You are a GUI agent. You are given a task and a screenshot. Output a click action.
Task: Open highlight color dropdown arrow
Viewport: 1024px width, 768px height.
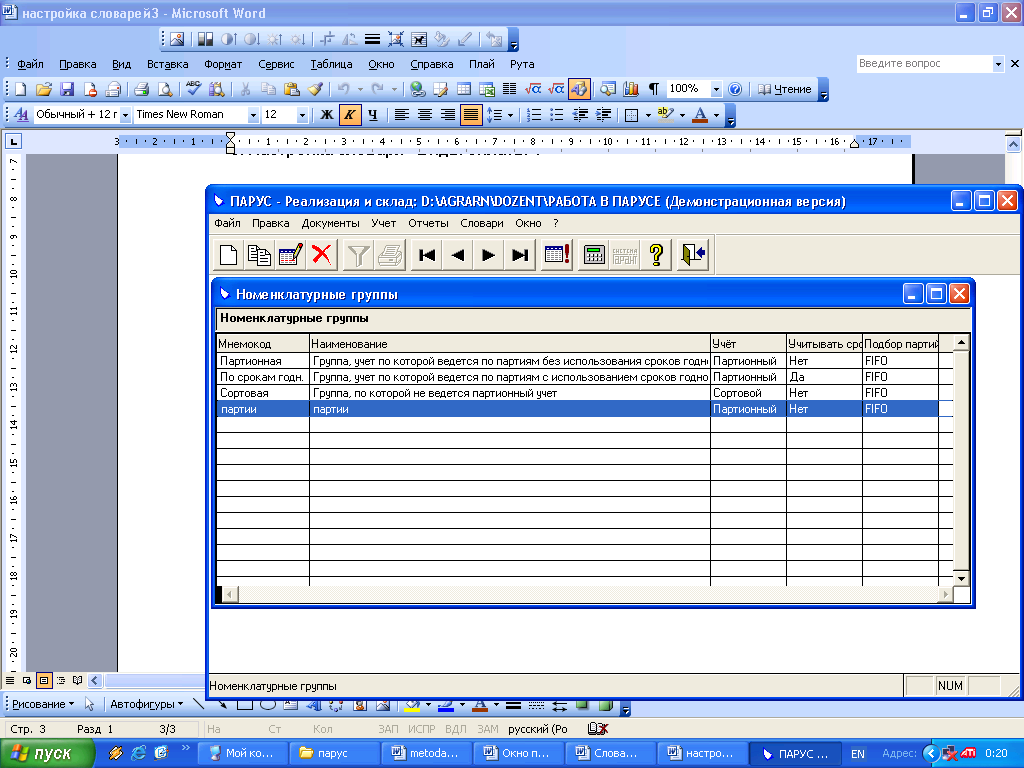[x=682, y=115]
